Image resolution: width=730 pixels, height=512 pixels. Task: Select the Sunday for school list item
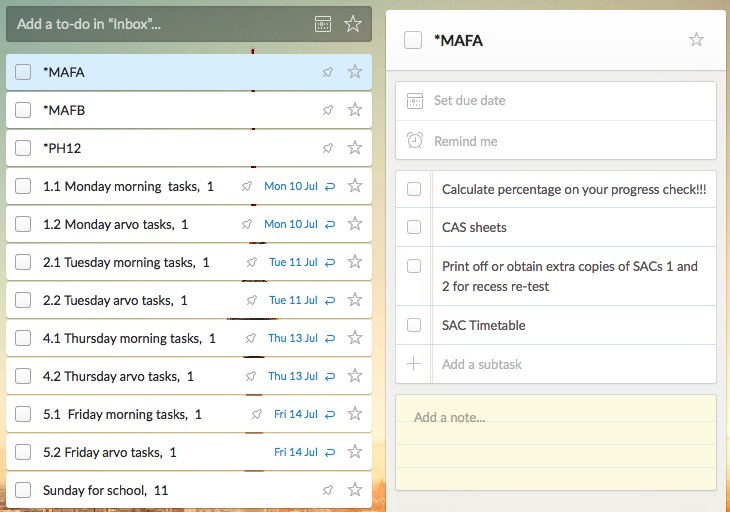189,490
